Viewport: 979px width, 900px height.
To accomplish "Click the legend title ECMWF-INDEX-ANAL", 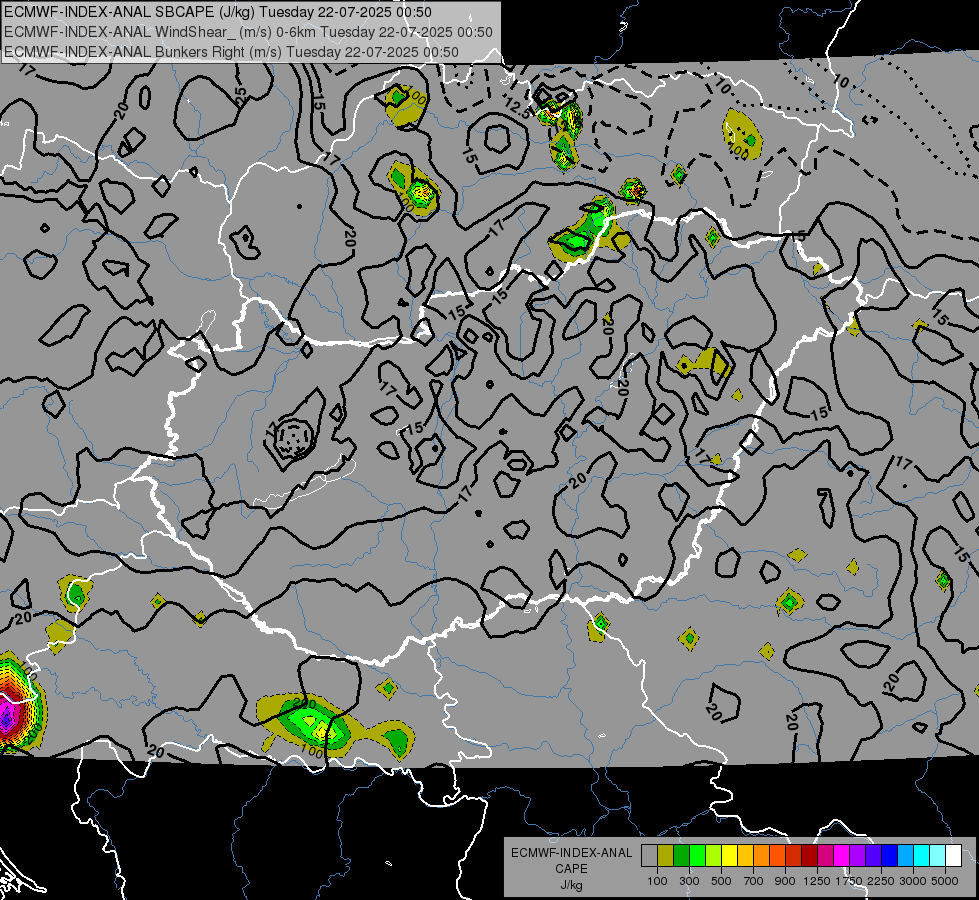I will pos(572,853).
